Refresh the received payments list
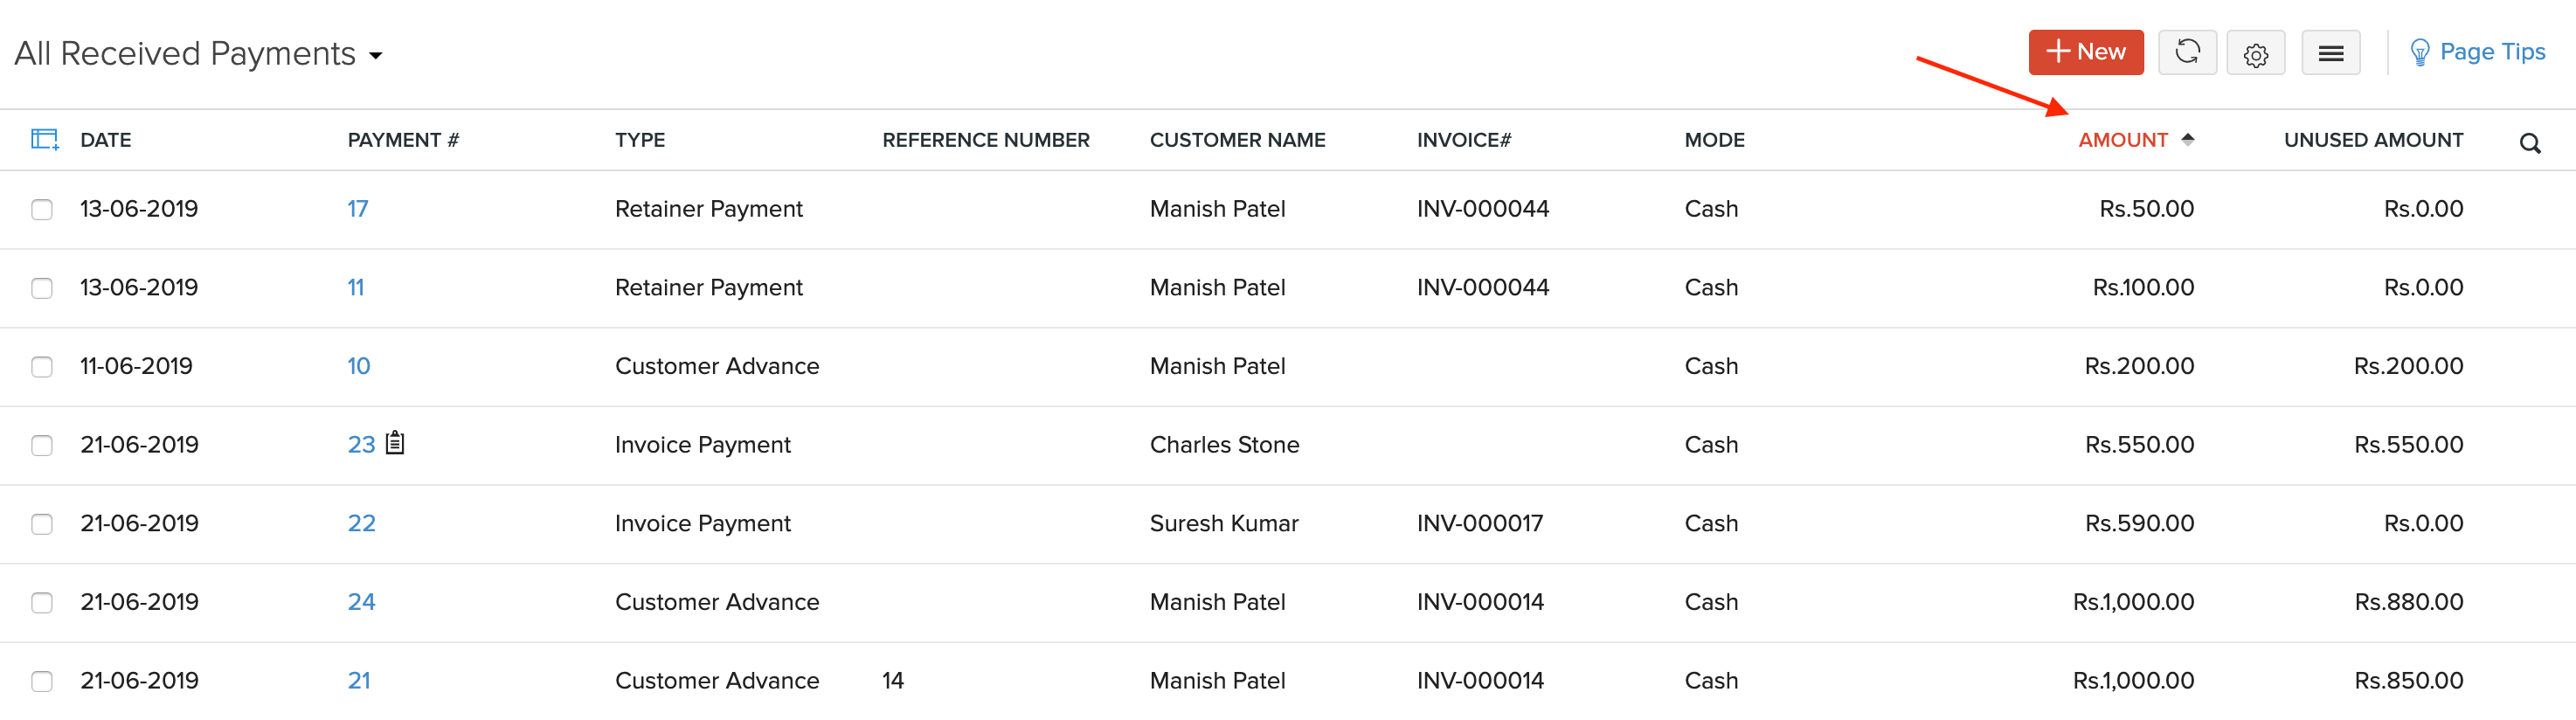Image resolution: width=2576 pixels, height=720 pixels. tap(2187, 52)
